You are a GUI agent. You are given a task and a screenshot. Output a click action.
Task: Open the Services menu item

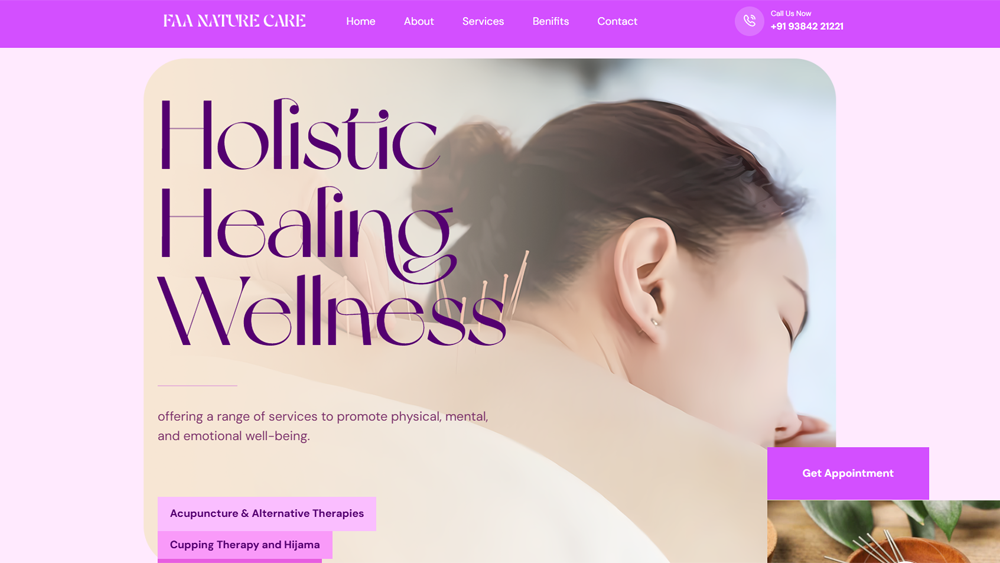483,21
